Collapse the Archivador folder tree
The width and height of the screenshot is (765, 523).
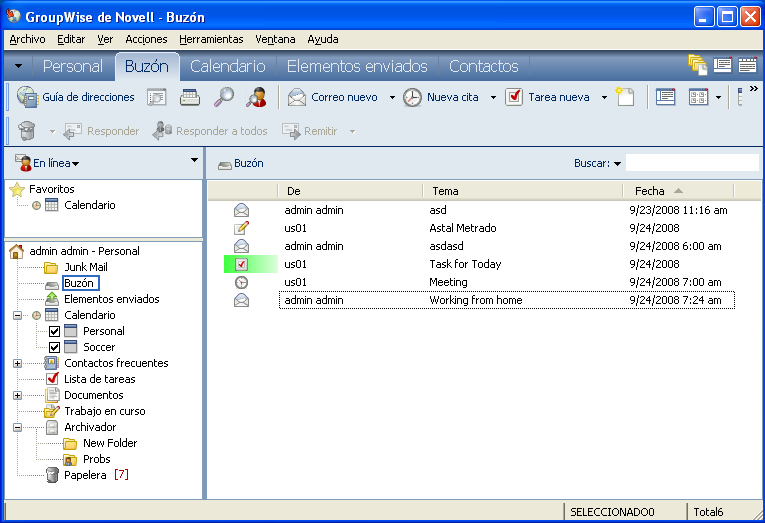[17, 427]
